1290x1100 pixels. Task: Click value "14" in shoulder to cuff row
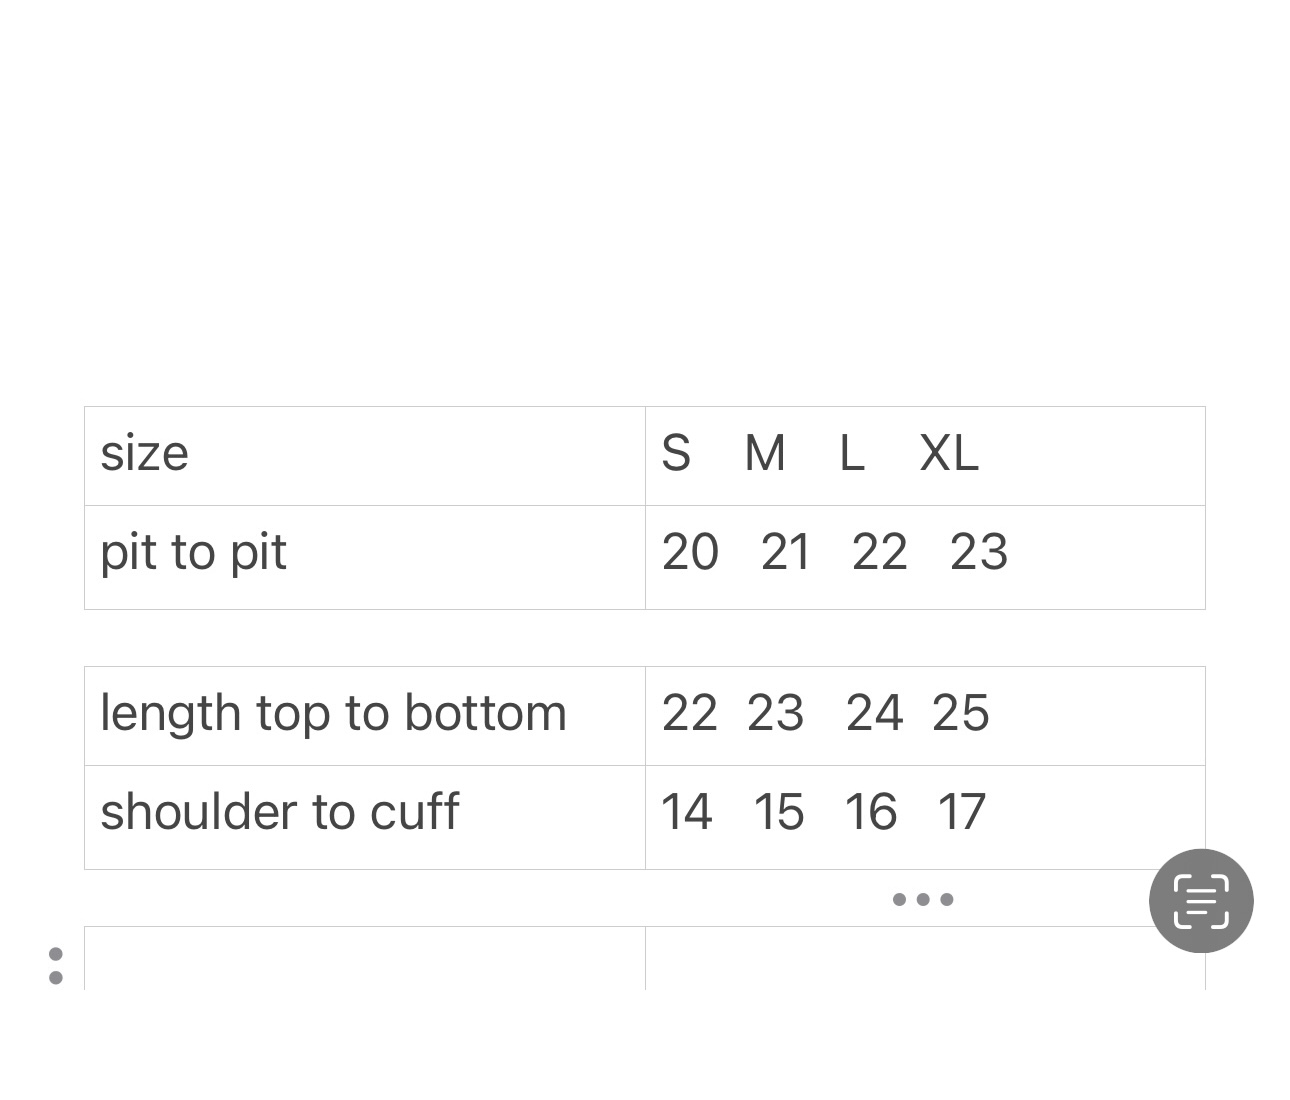click(687, 812)
